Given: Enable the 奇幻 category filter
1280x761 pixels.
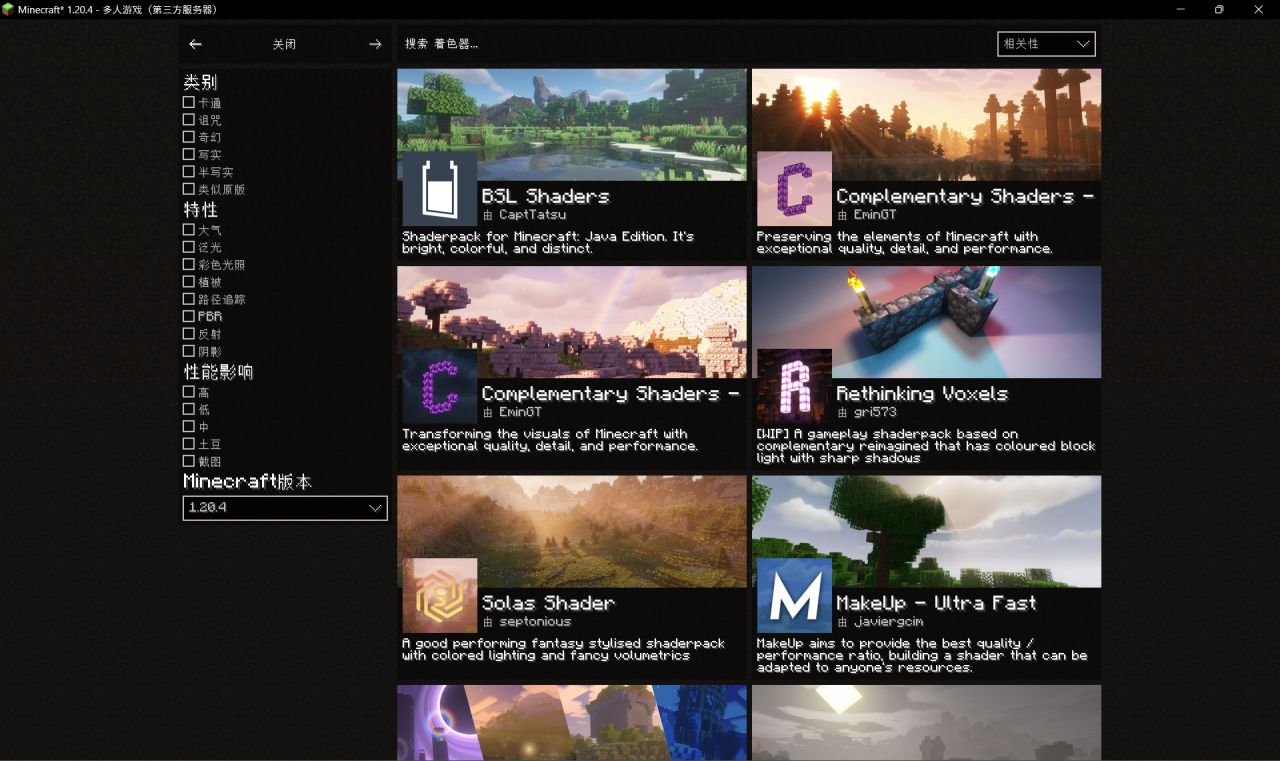Looking at the screenshot, I should pos(189,136).
